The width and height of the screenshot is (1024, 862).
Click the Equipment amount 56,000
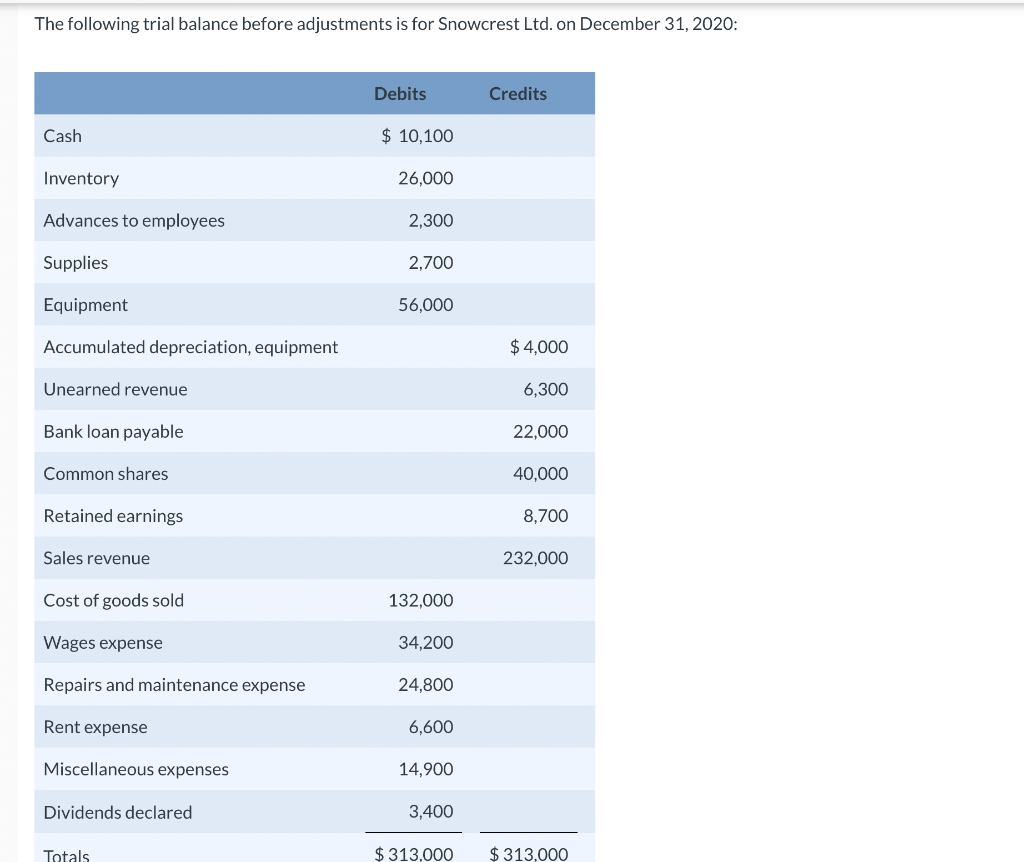426,305
